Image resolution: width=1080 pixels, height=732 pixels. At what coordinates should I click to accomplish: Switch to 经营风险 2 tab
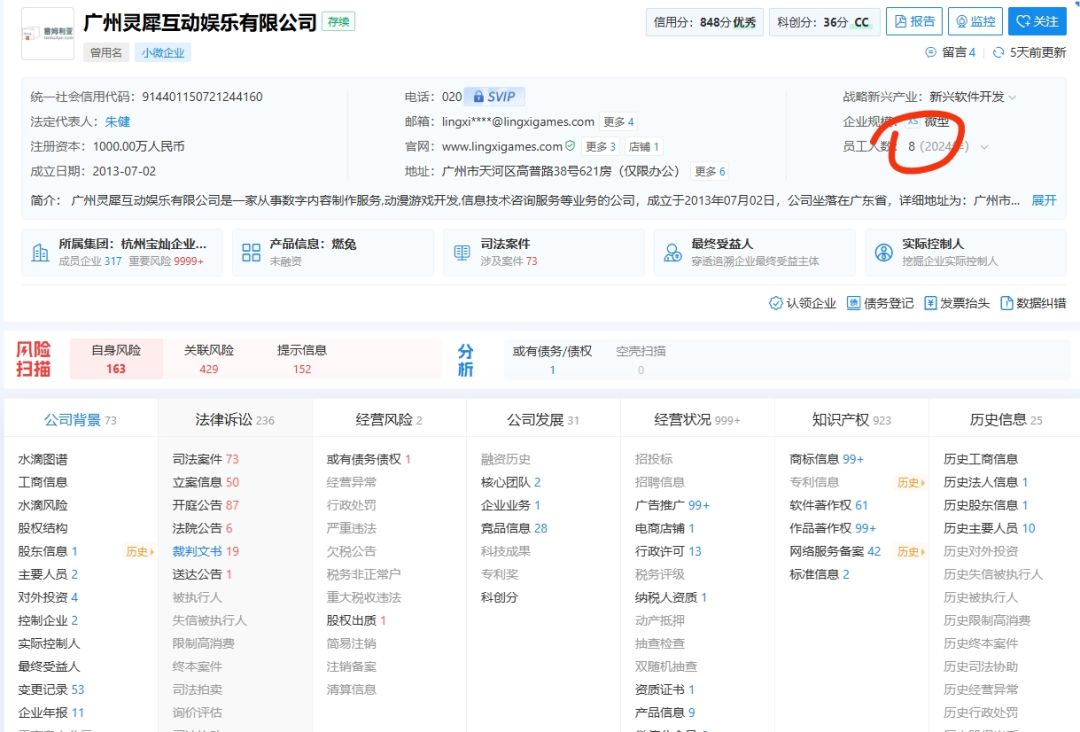(389, 419)
